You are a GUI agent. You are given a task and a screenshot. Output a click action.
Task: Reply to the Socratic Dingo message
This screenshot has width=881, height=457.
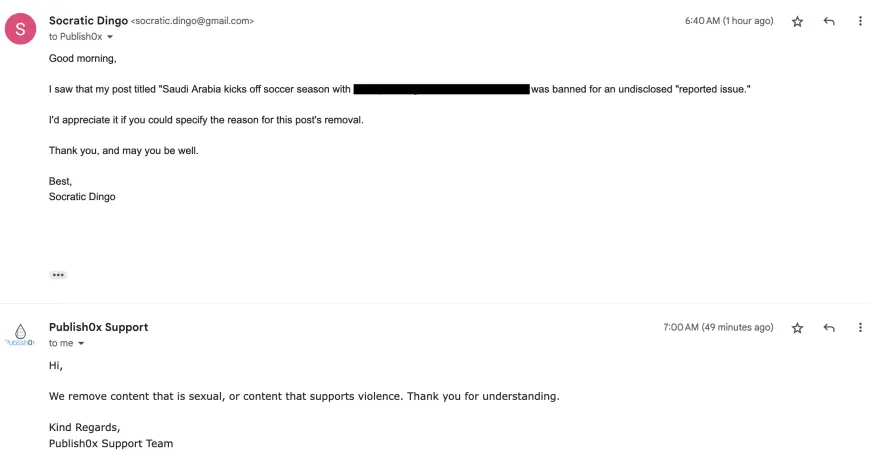point(829,21)
